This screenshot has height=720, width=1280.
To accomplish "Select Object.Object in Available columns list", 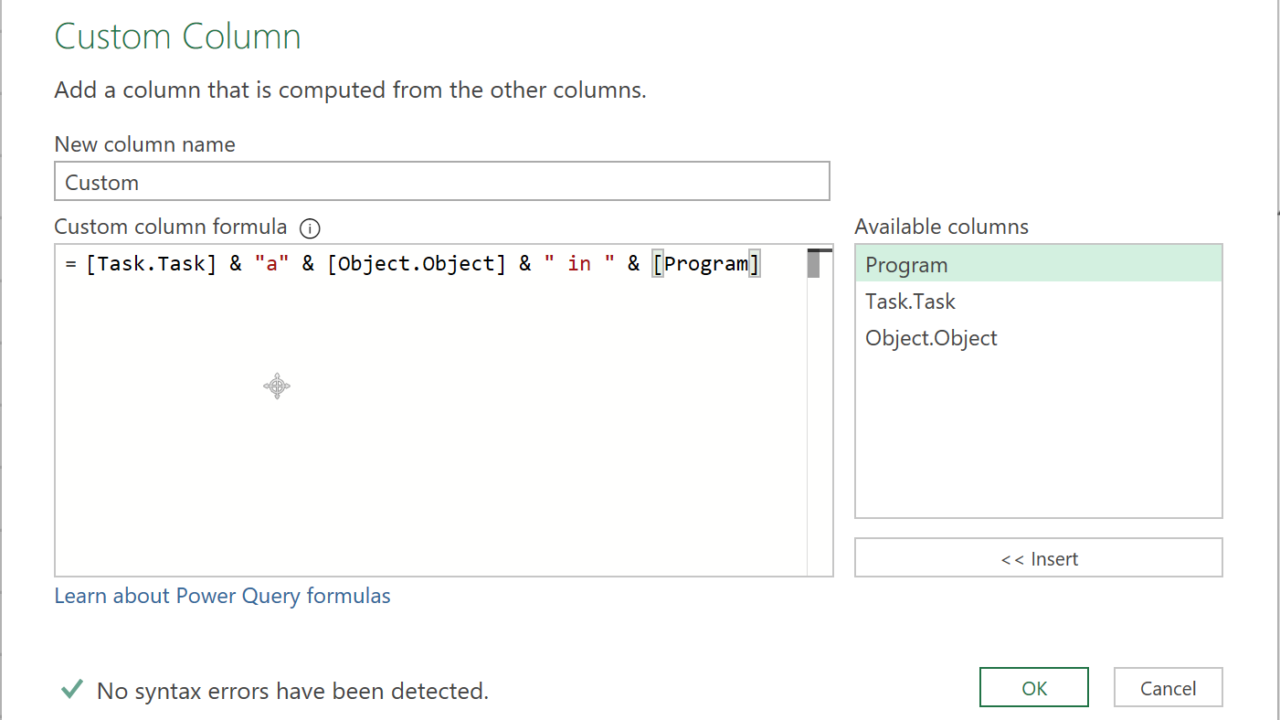I will [x=1038, y=338].
